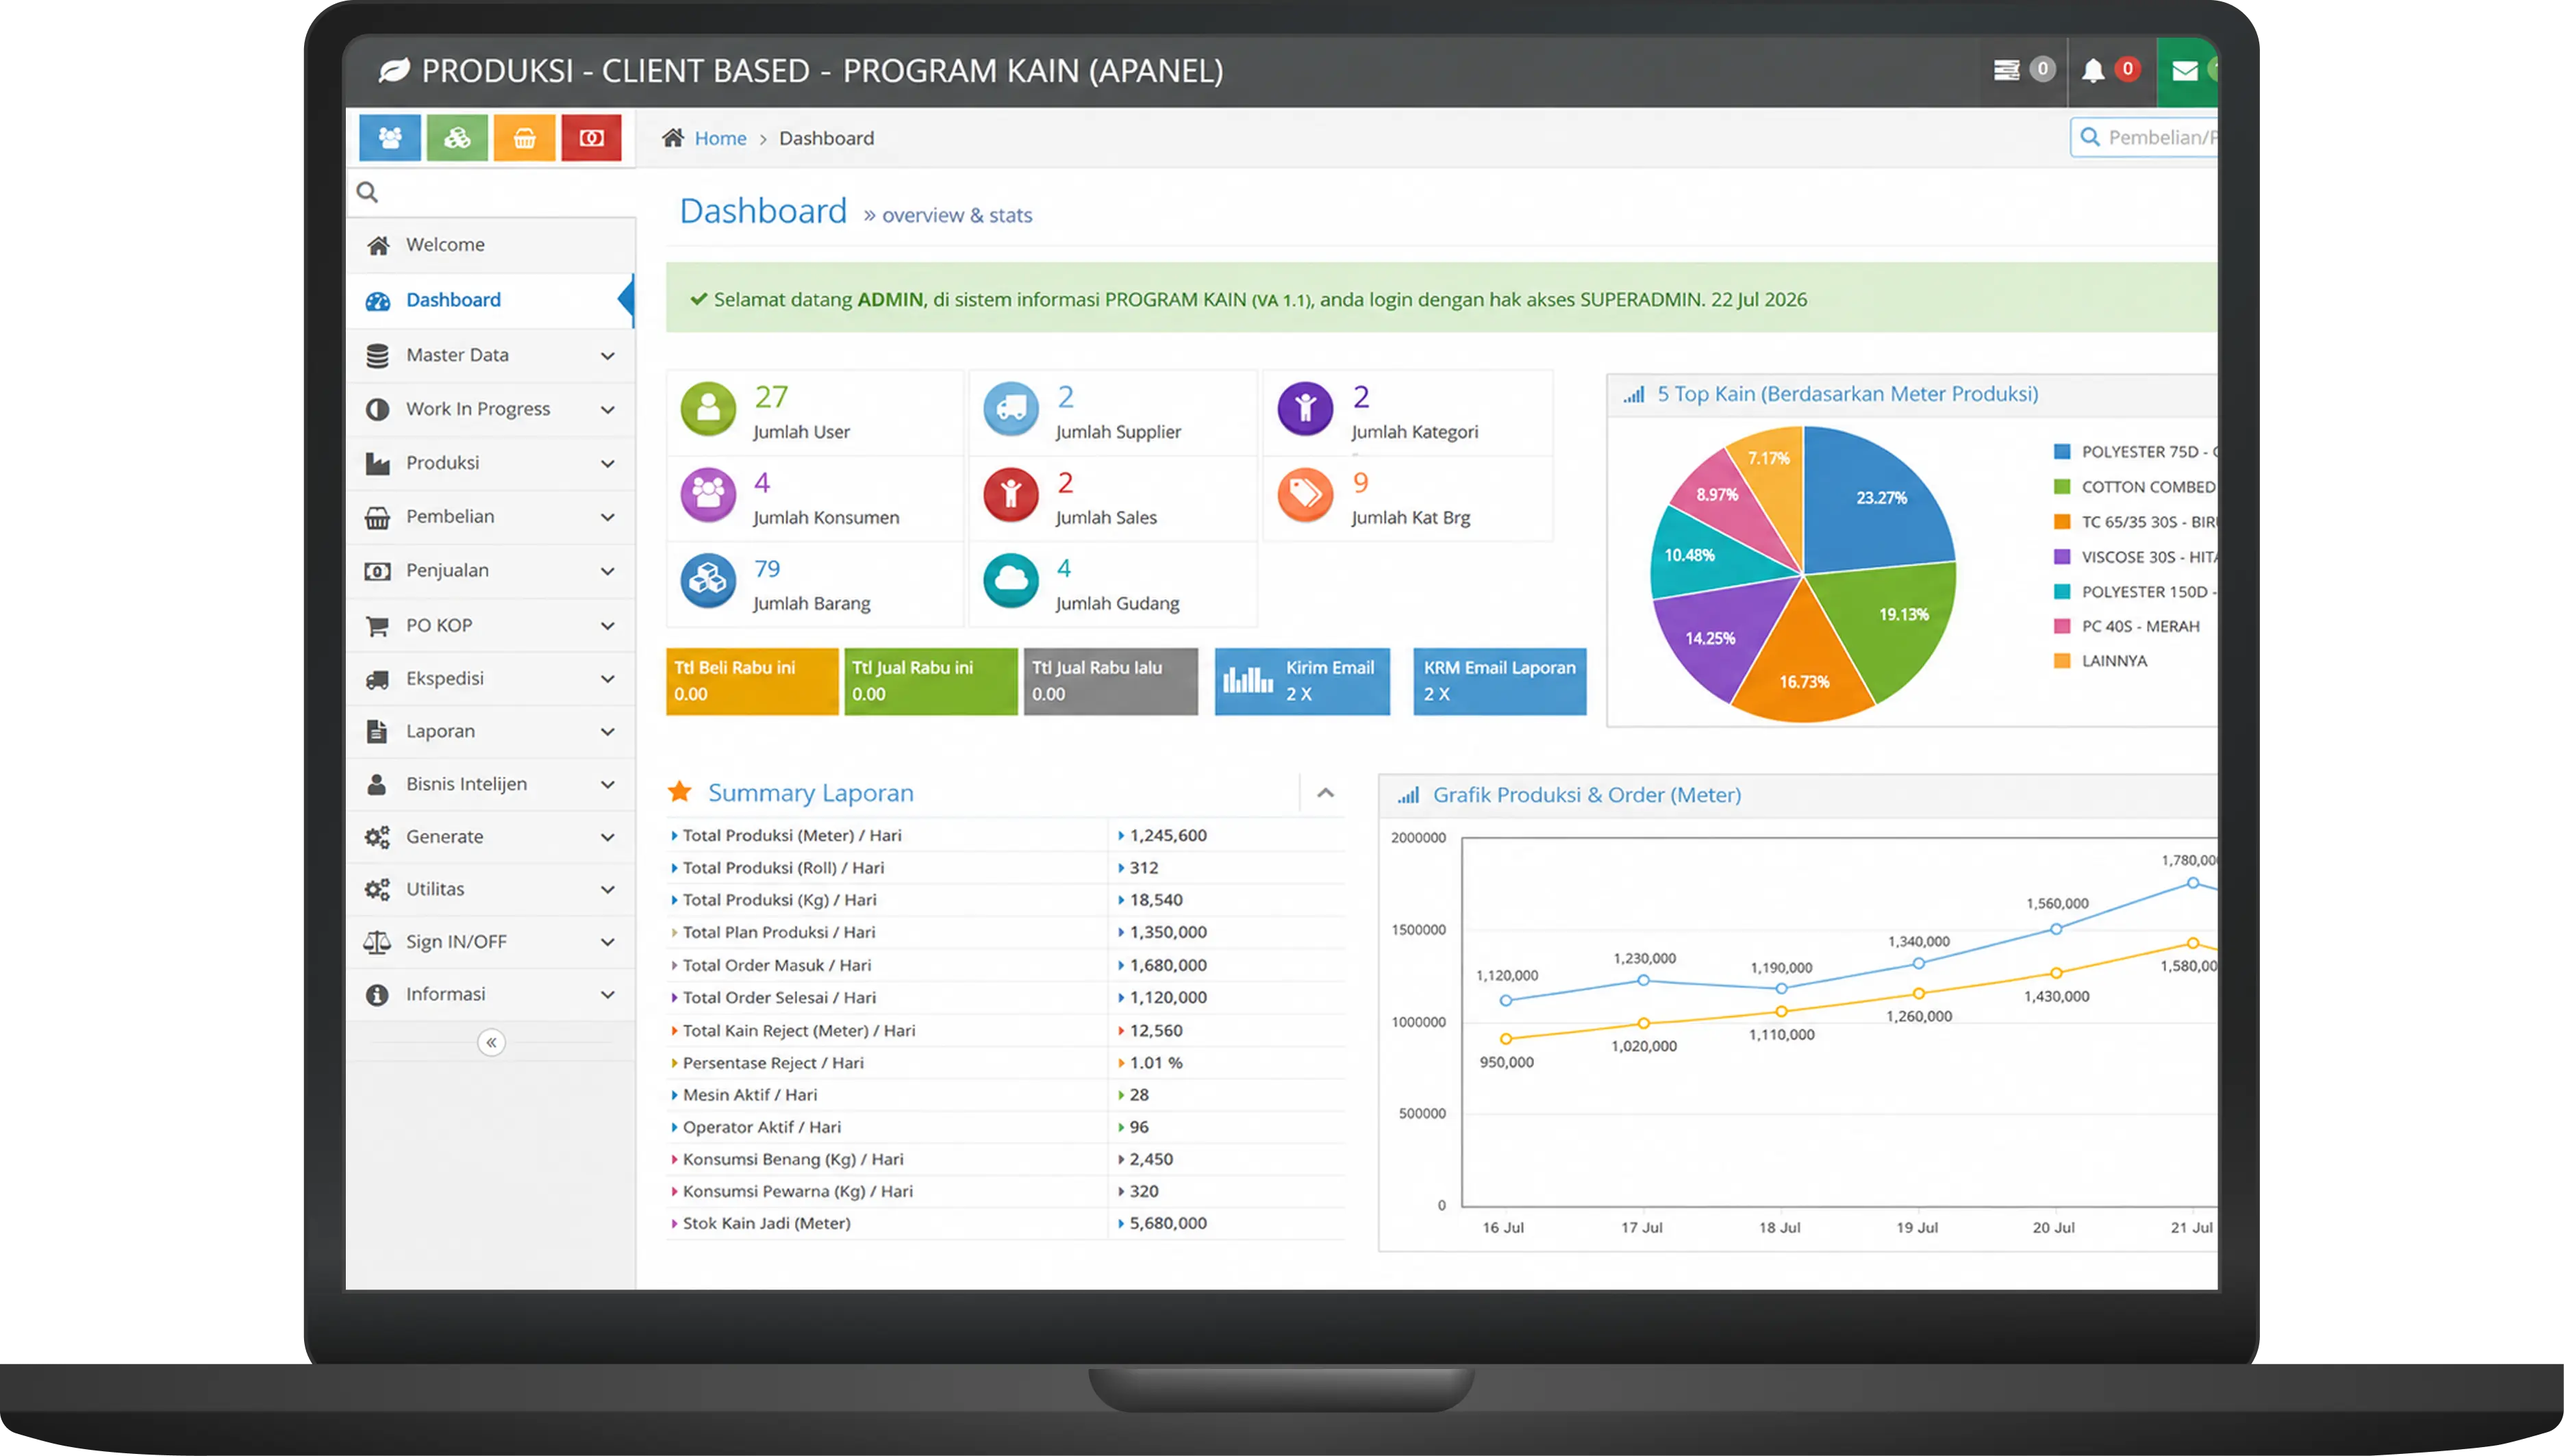Click the blue users shortcut icon

point(390,137)
